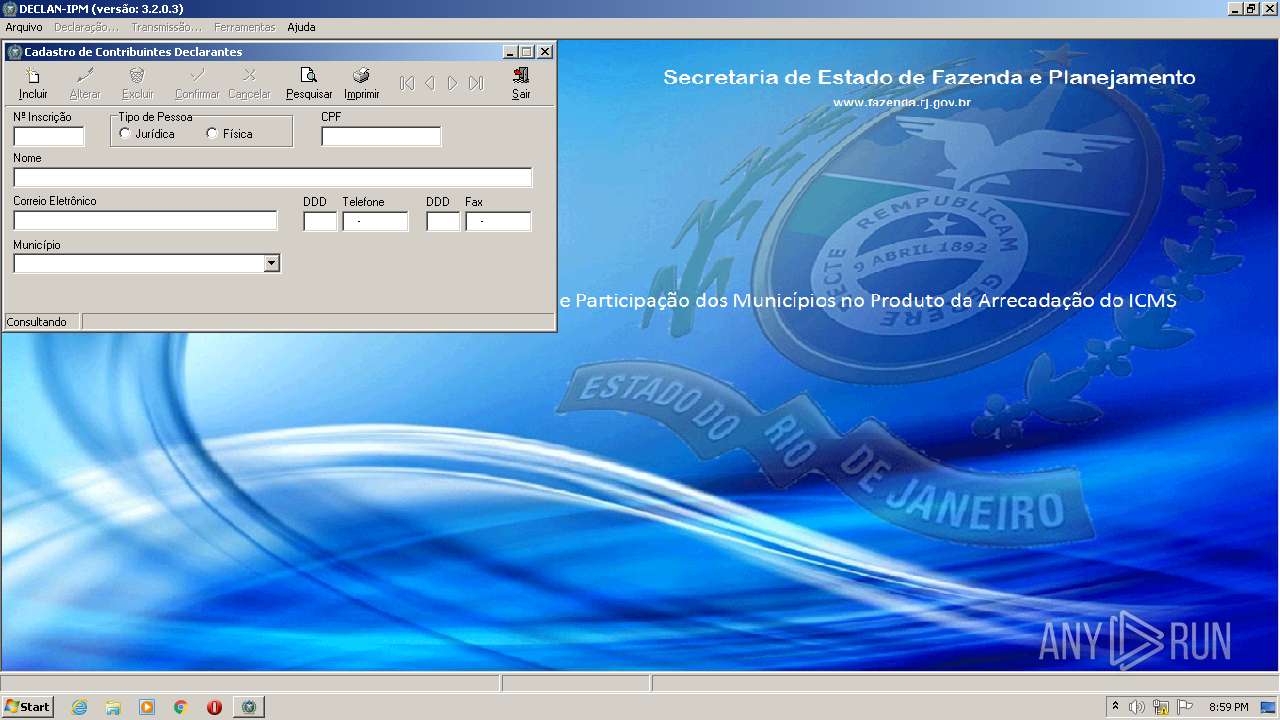Go to previous record arrow
Viewport: 1280px width, 720px height.
(x=430, y=83)
